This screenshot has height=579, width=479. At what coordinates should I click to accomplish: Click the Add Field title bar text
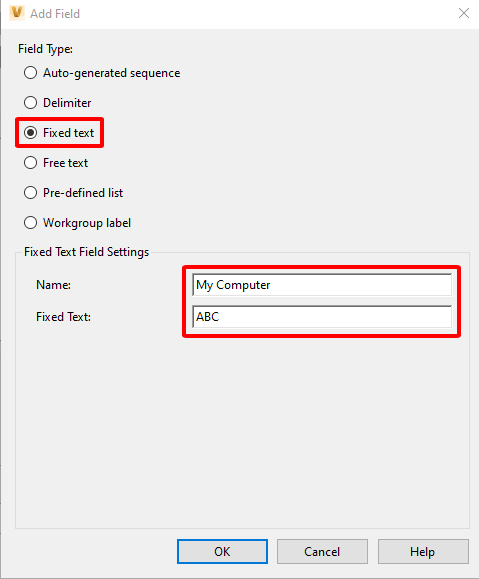[55, 14]
